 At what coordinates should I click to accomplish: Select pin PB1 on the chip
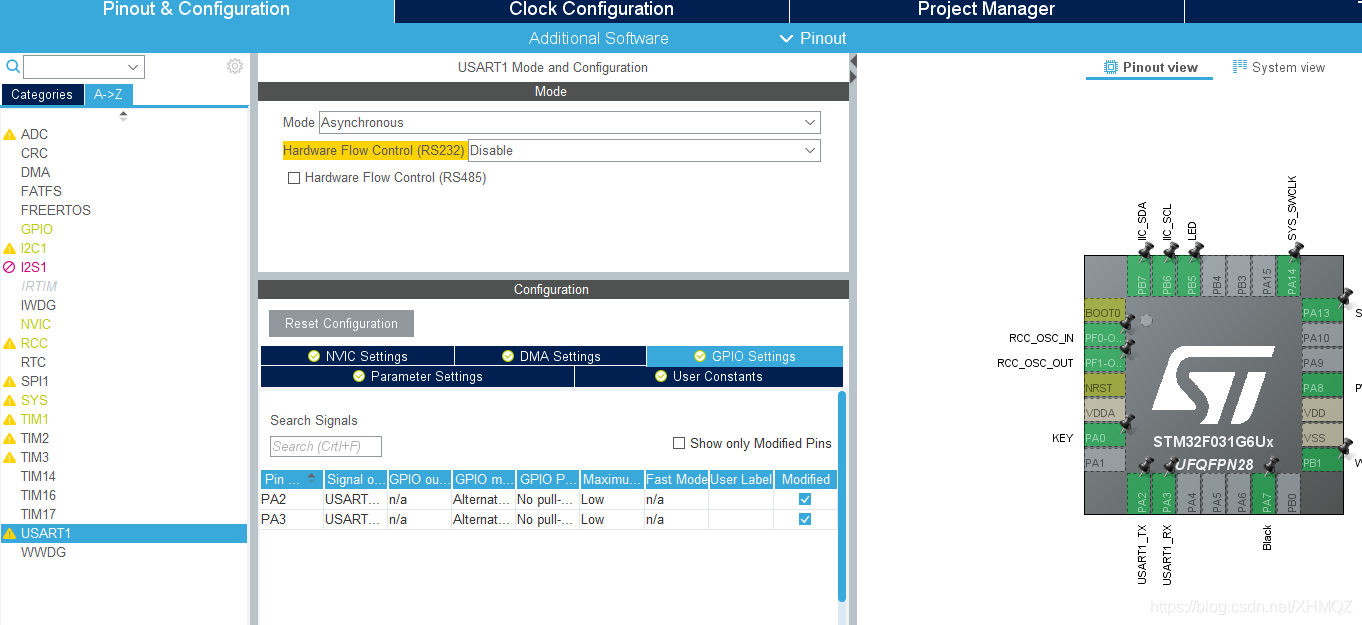coord(1322,462)
